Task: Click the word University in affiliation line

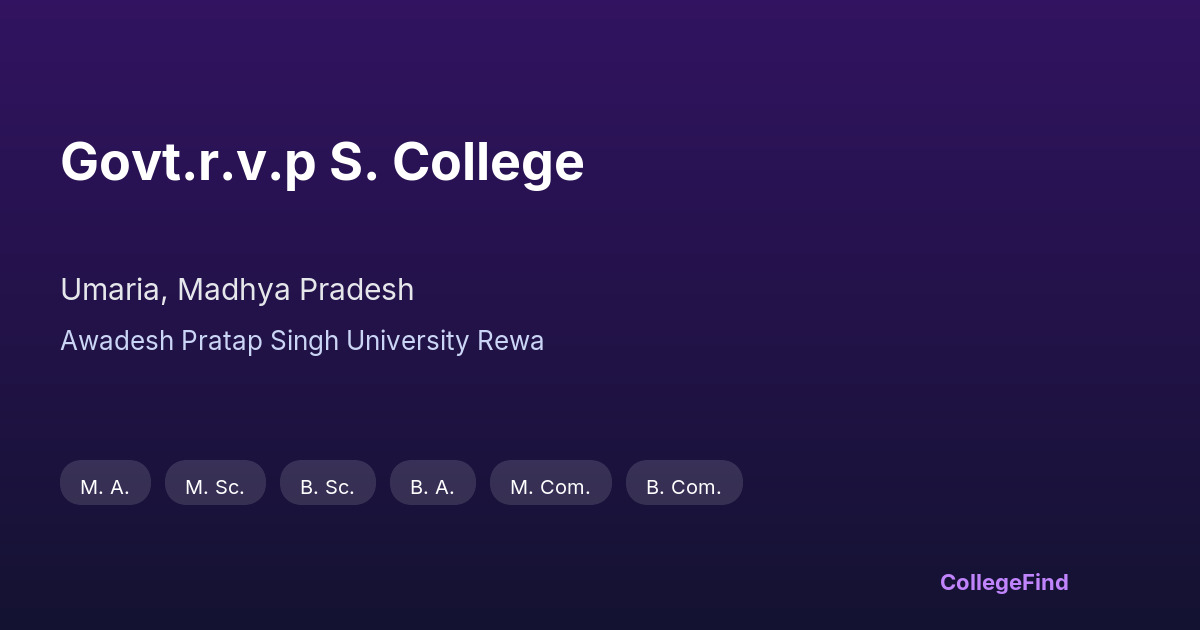Action: point(407,341)
